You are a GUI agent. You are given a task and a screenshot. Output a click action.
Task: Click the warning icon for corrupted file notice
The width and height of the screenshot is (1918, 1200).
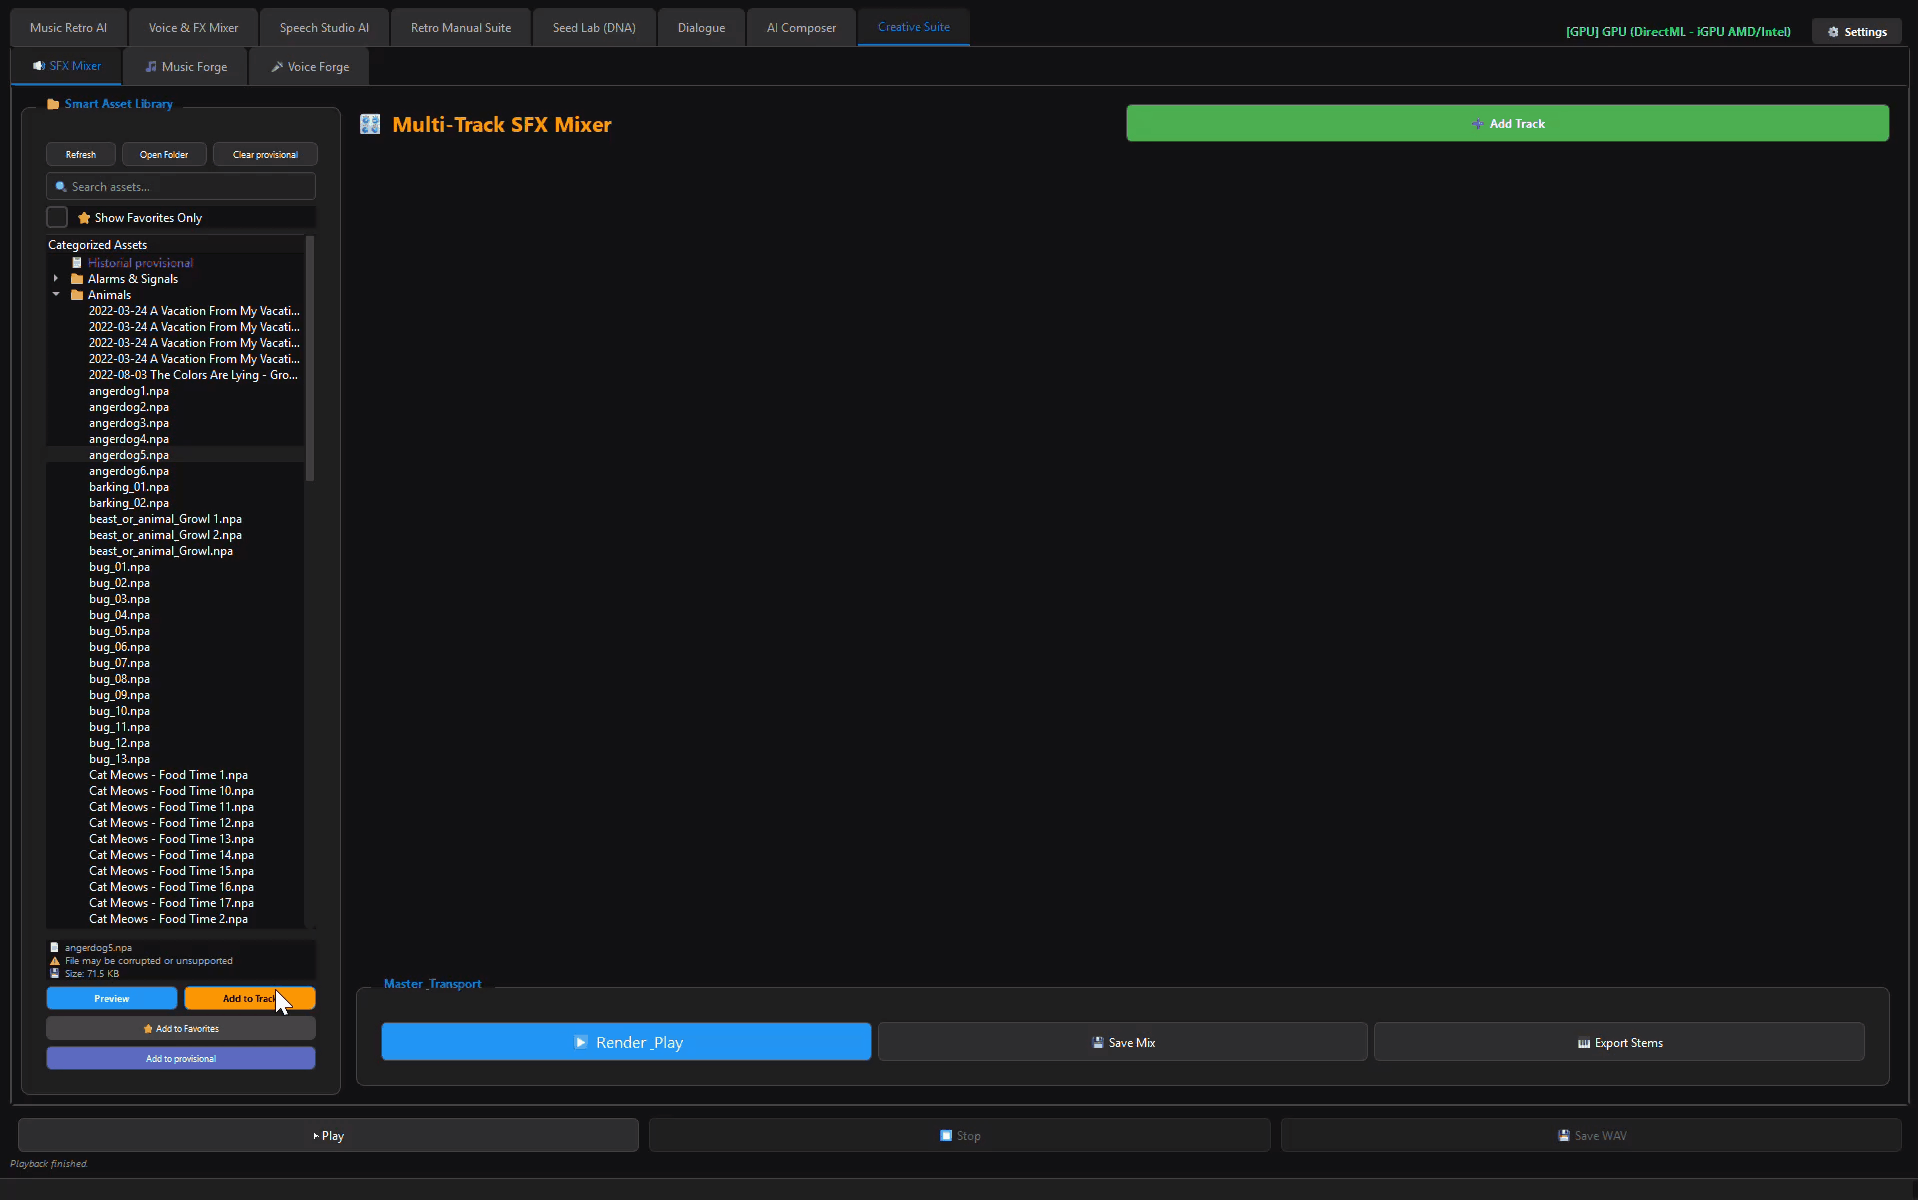[55, 961]
